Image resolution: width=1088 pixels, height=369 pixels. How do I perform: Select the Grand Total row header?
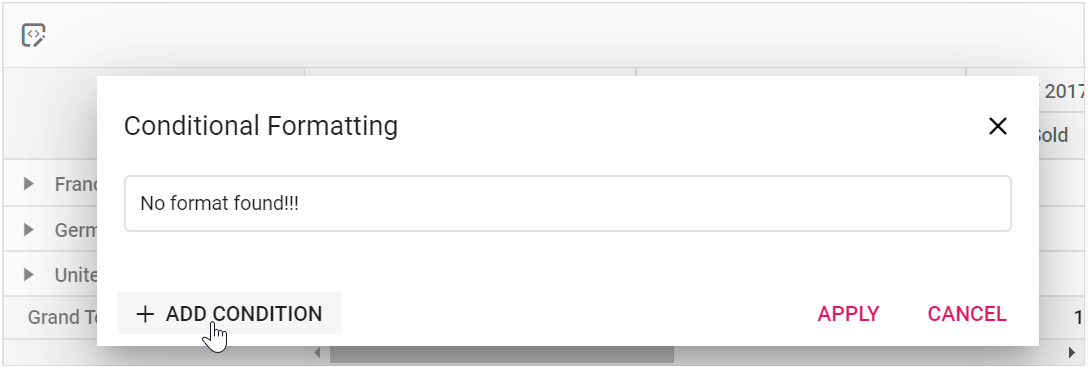click(x=62, y=317)
